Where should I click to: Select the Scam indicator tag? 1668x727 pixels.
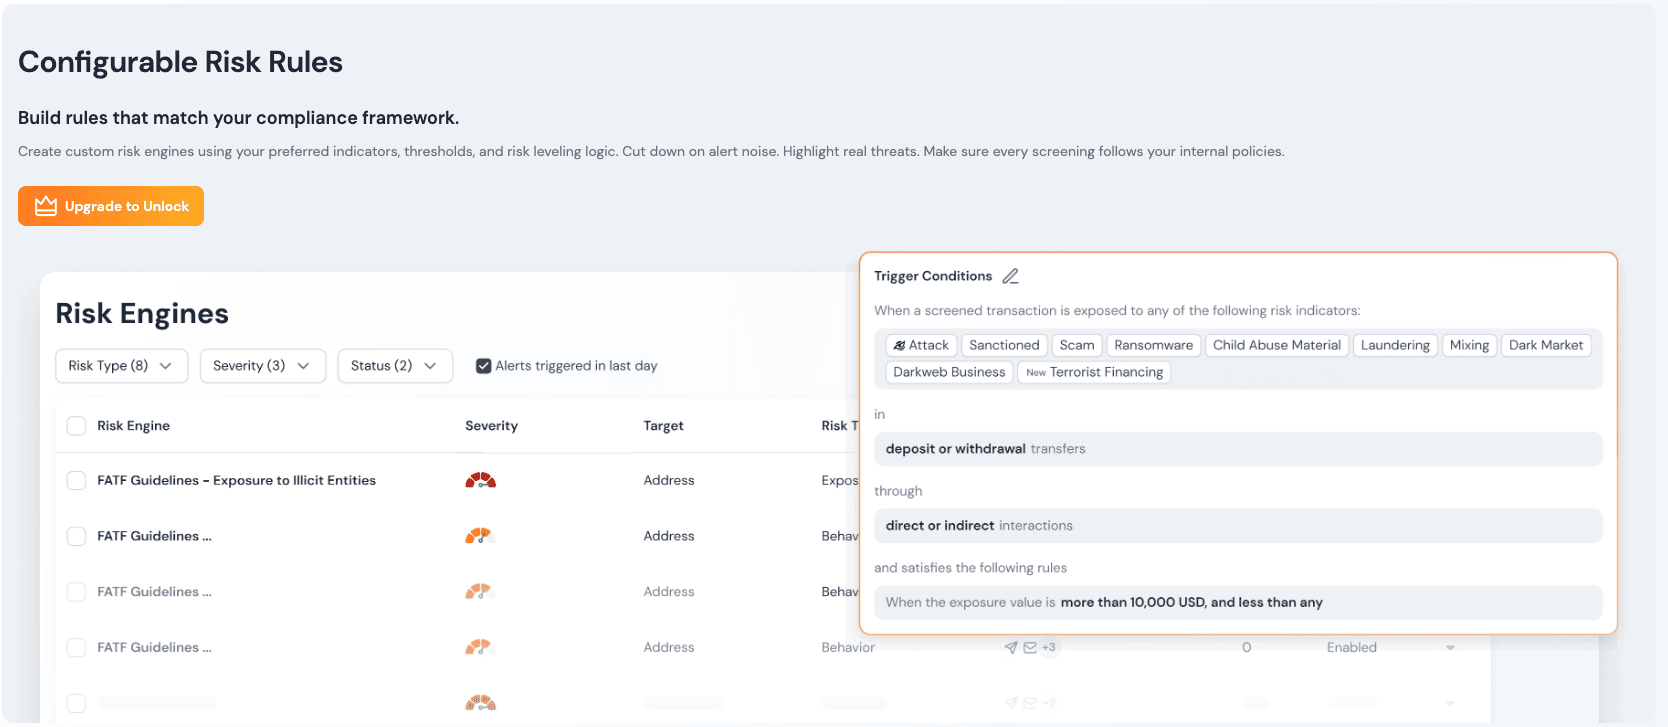click(x=1077, y=345)
